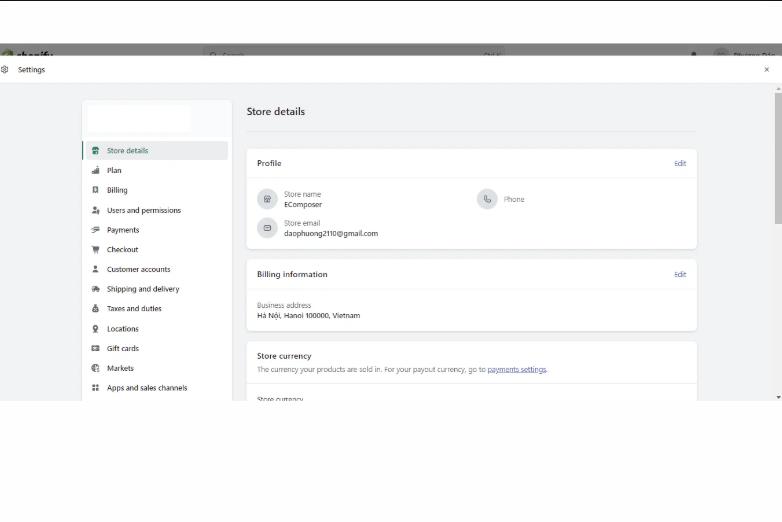Image resolution: width=782 pixels, height=522 pixels.
Task: Close the Settings panel
Action: [x=767, y=70]
